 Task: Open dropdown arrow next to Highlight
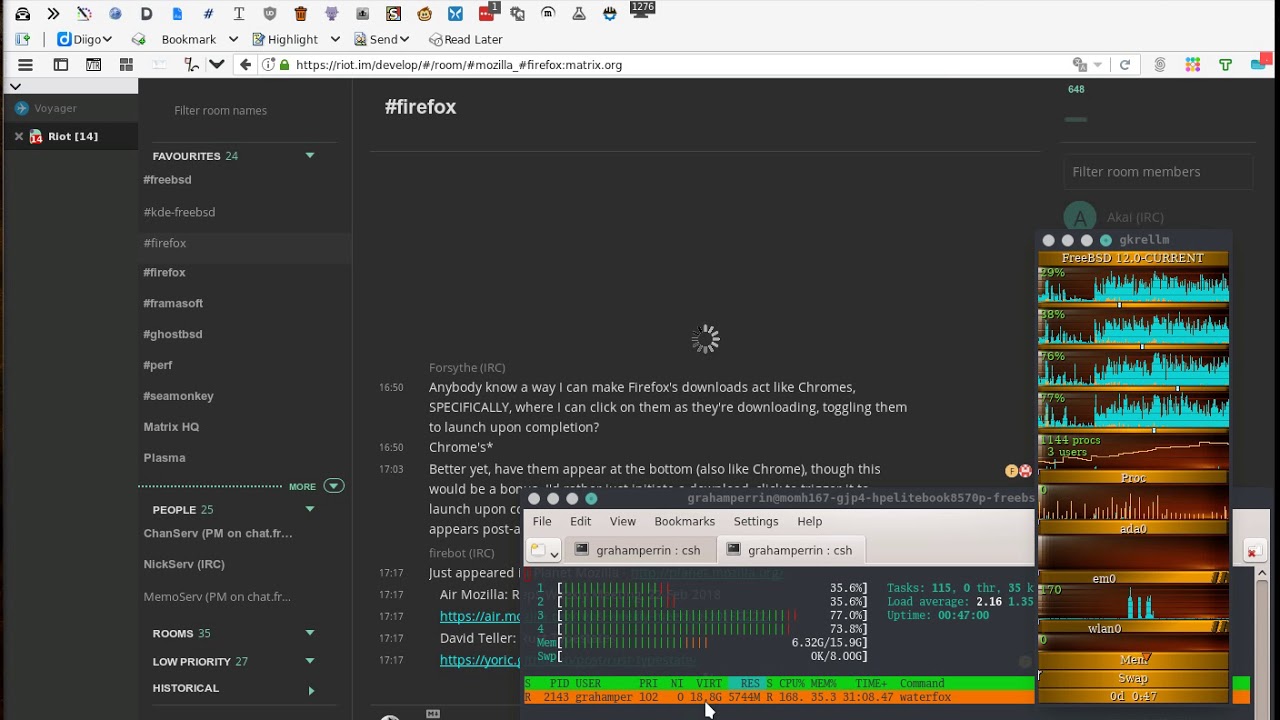pos(335,39)
